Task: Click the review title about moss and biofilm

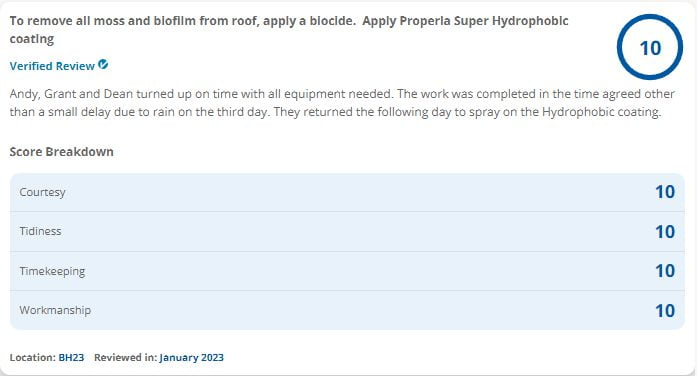Action: pos(289,30)
